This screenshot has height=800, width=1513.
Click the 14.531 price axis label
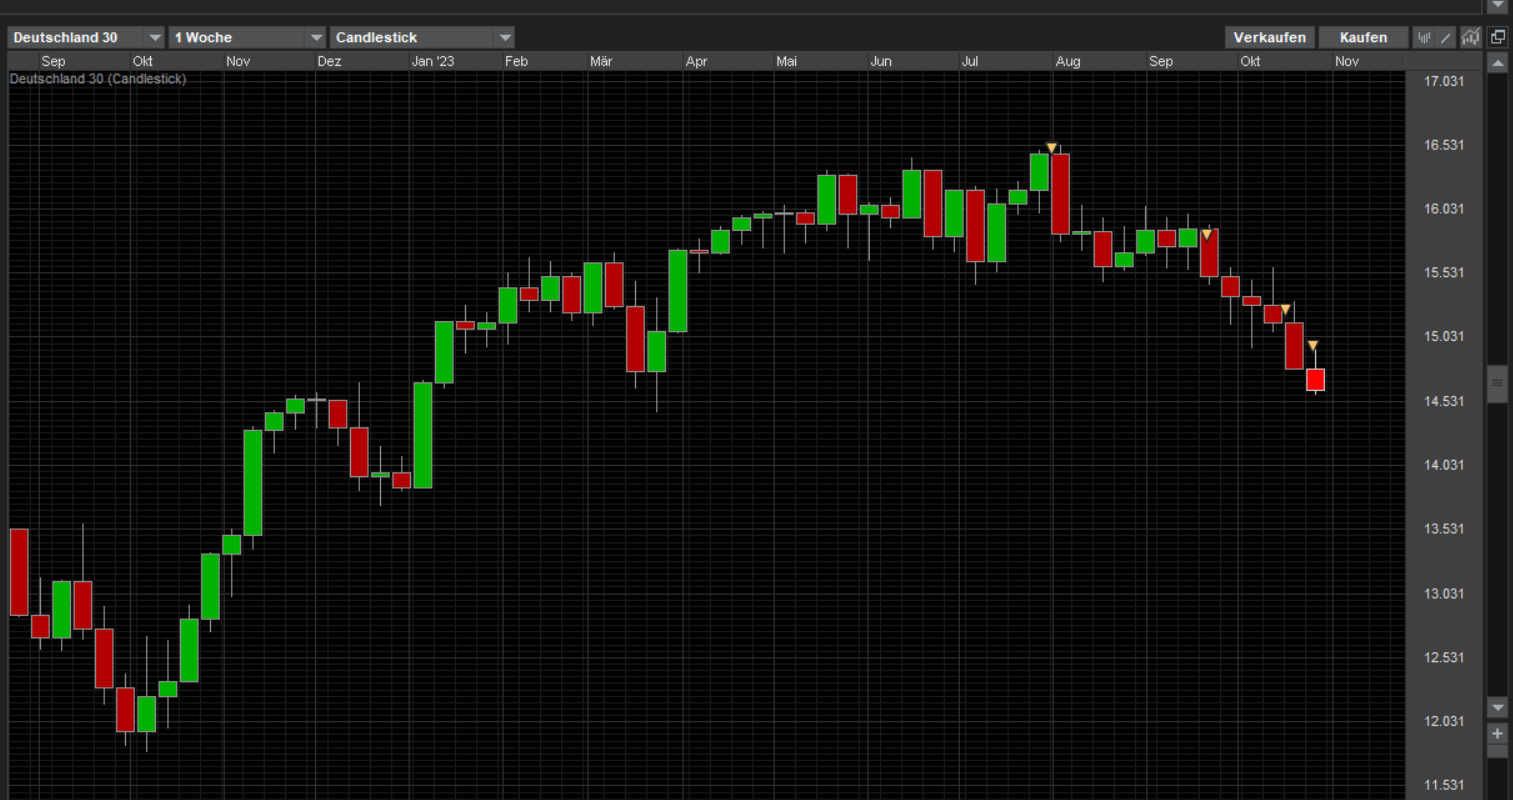1443,401
